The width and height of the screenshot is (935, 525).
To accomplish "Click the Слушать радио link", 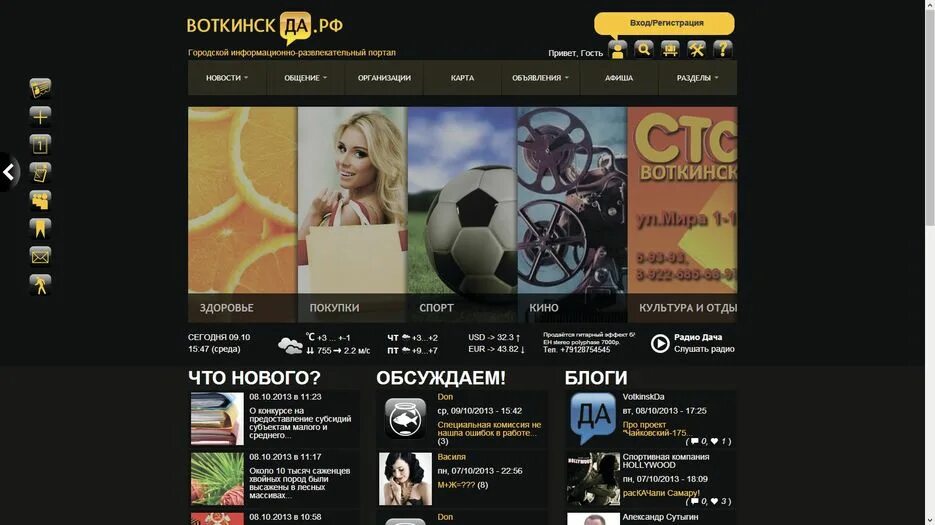I will coord(704,349).
